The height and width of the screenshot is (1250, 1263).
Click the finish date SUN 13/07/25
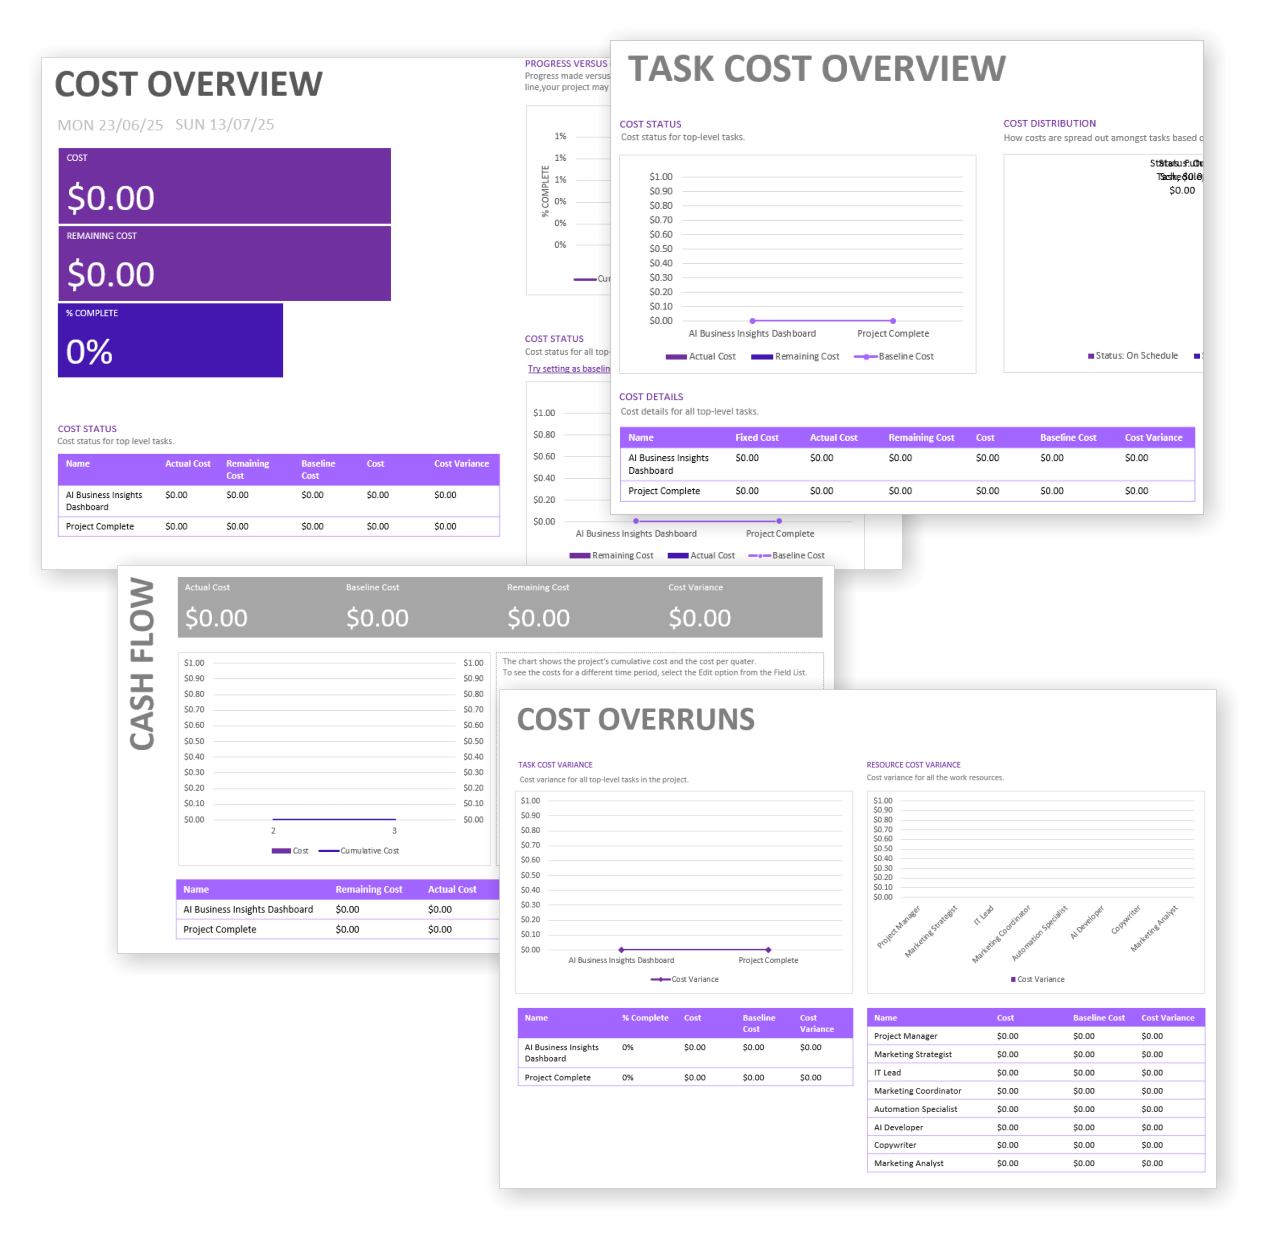tap(225, 125)
